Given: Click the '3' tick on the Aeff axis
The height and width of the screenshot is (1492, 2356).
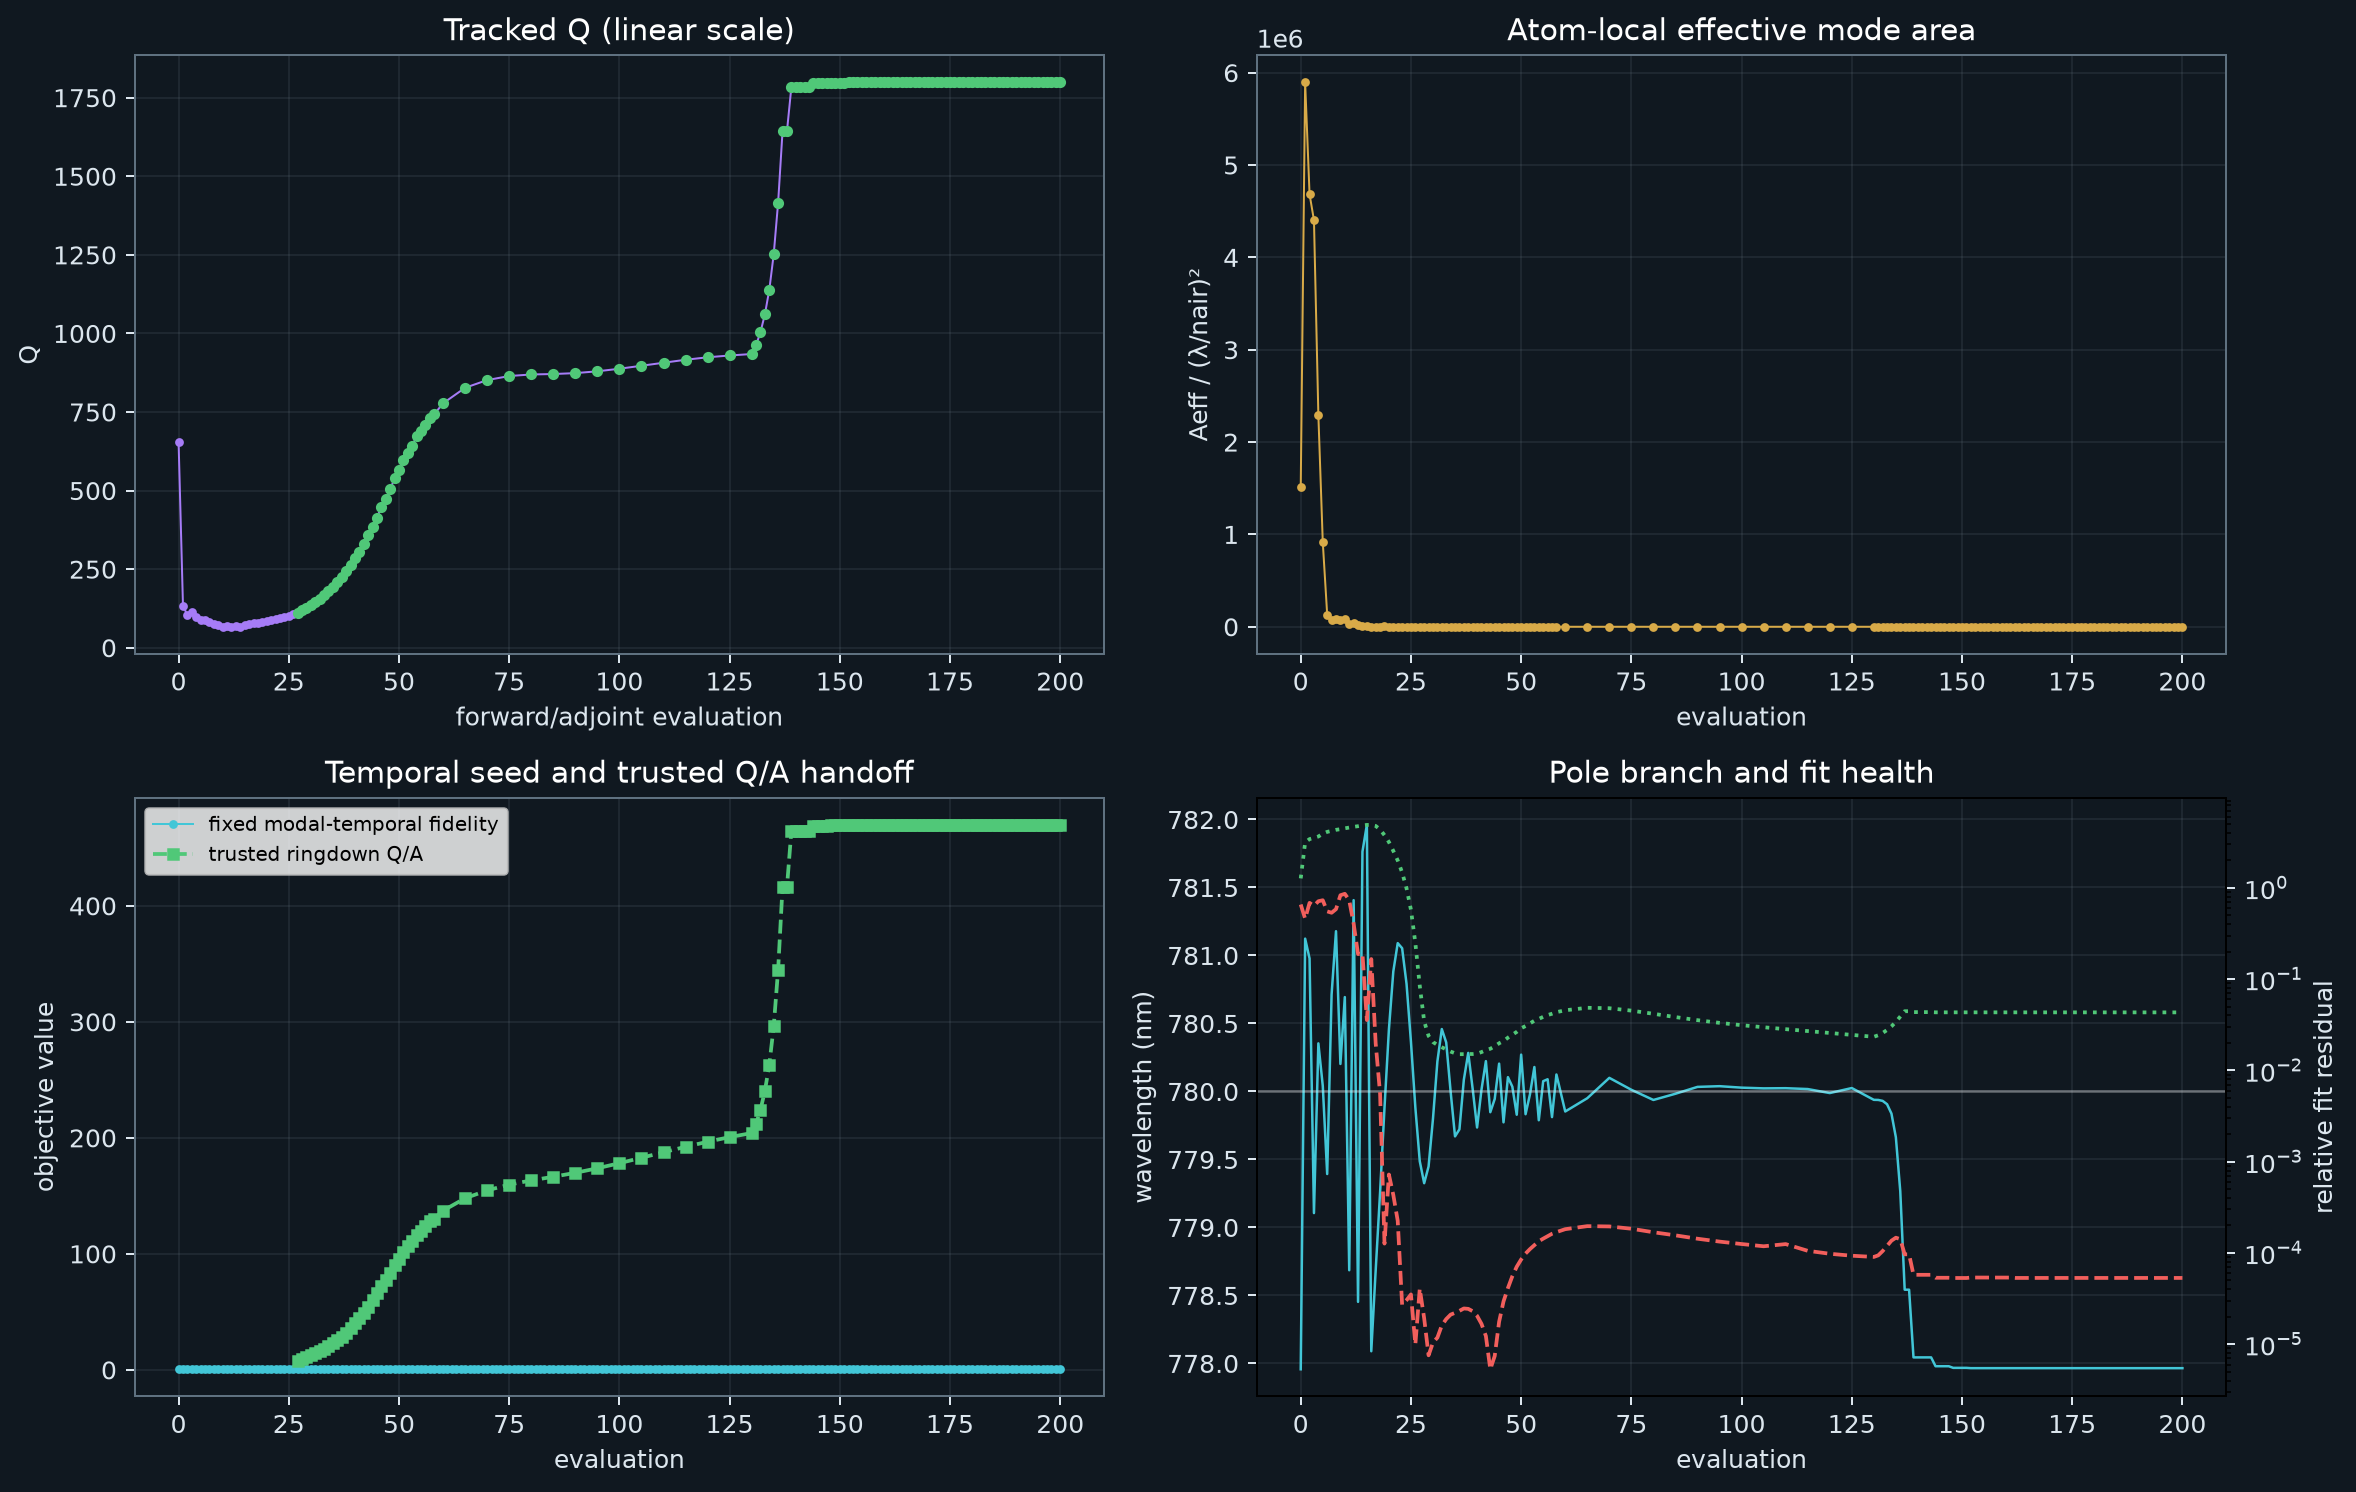Looking at the screenshot, I should pos(1231,350).
